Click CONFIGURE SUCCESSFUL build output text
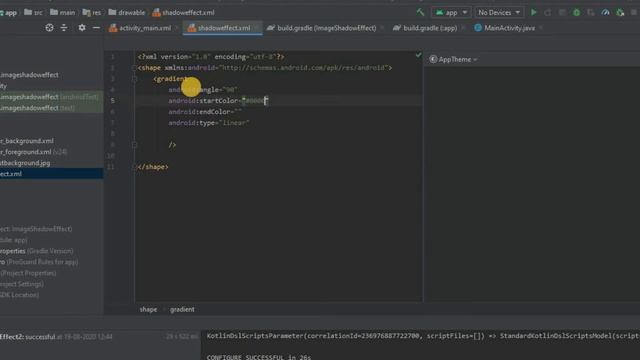The width and height of the screenshot is (640, 360). tap(259, 357)
